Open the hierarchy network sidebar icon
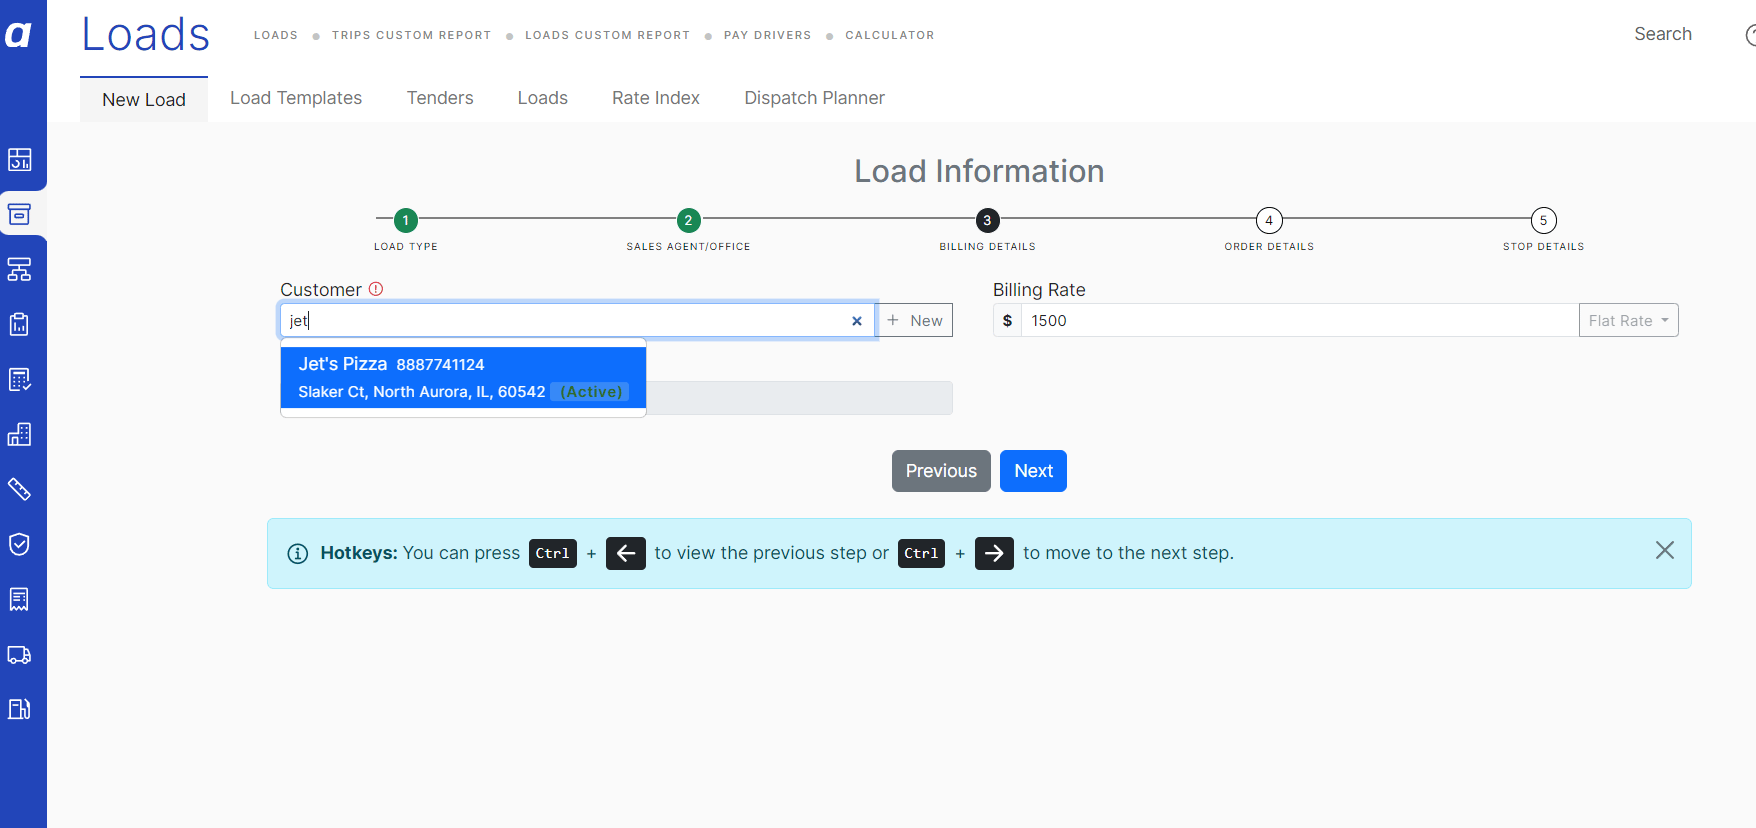Viewport: 1756px width, 828px height. 19,269
